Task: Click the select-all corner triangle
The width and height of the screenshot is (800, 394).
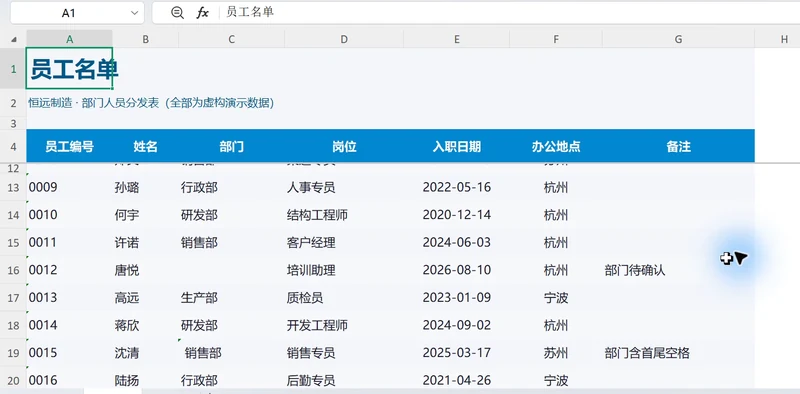Action: click(x=14, y=39)
